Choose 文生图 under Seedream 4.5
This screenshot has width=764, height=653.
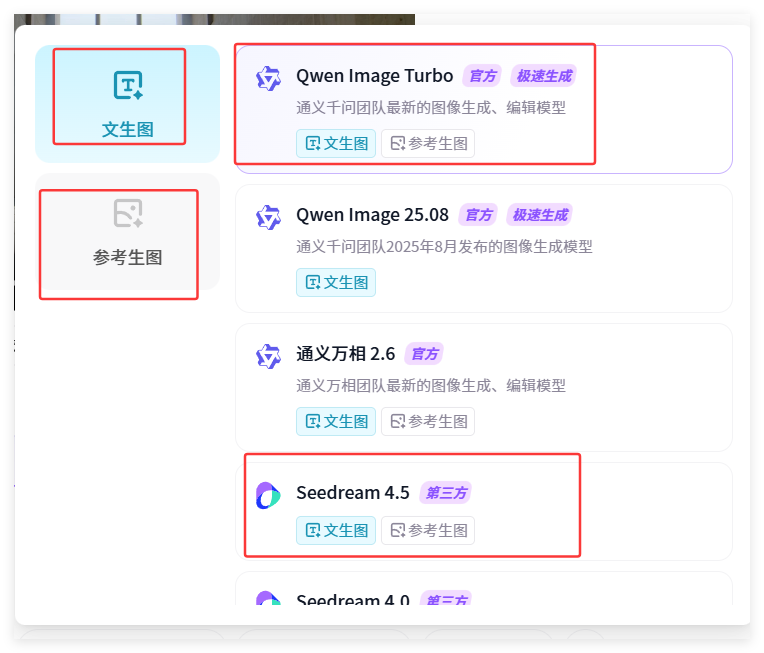coord(336,530)
